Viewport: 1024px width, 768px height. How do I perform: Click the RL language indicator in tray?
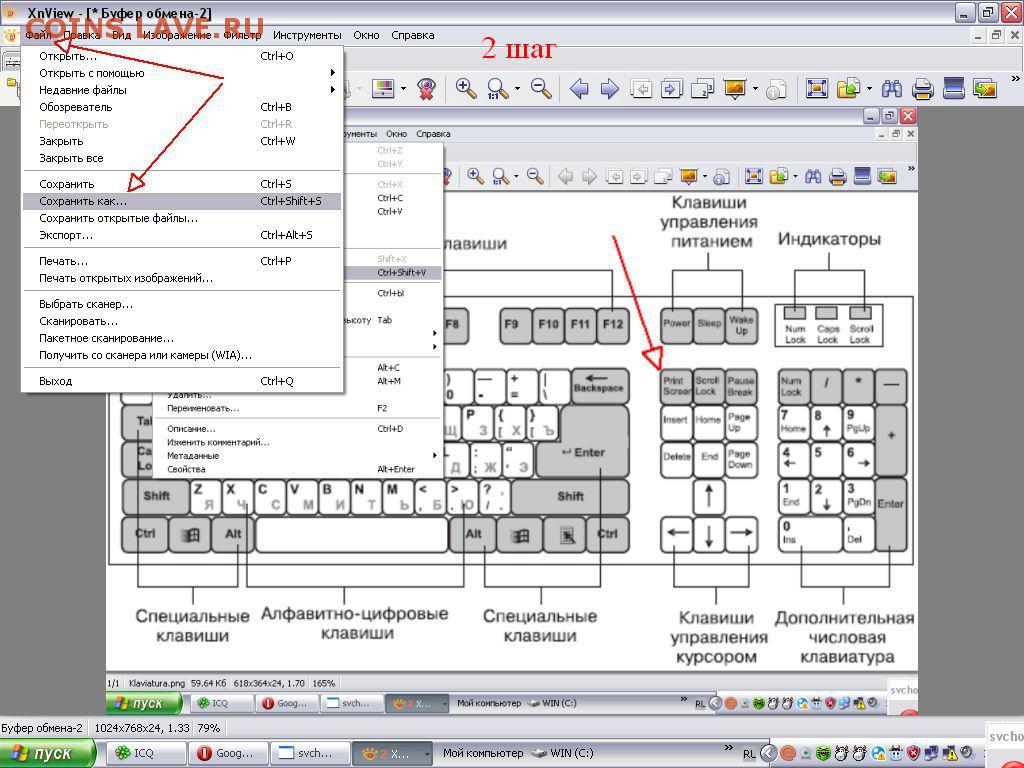click(x=749, y=754)
